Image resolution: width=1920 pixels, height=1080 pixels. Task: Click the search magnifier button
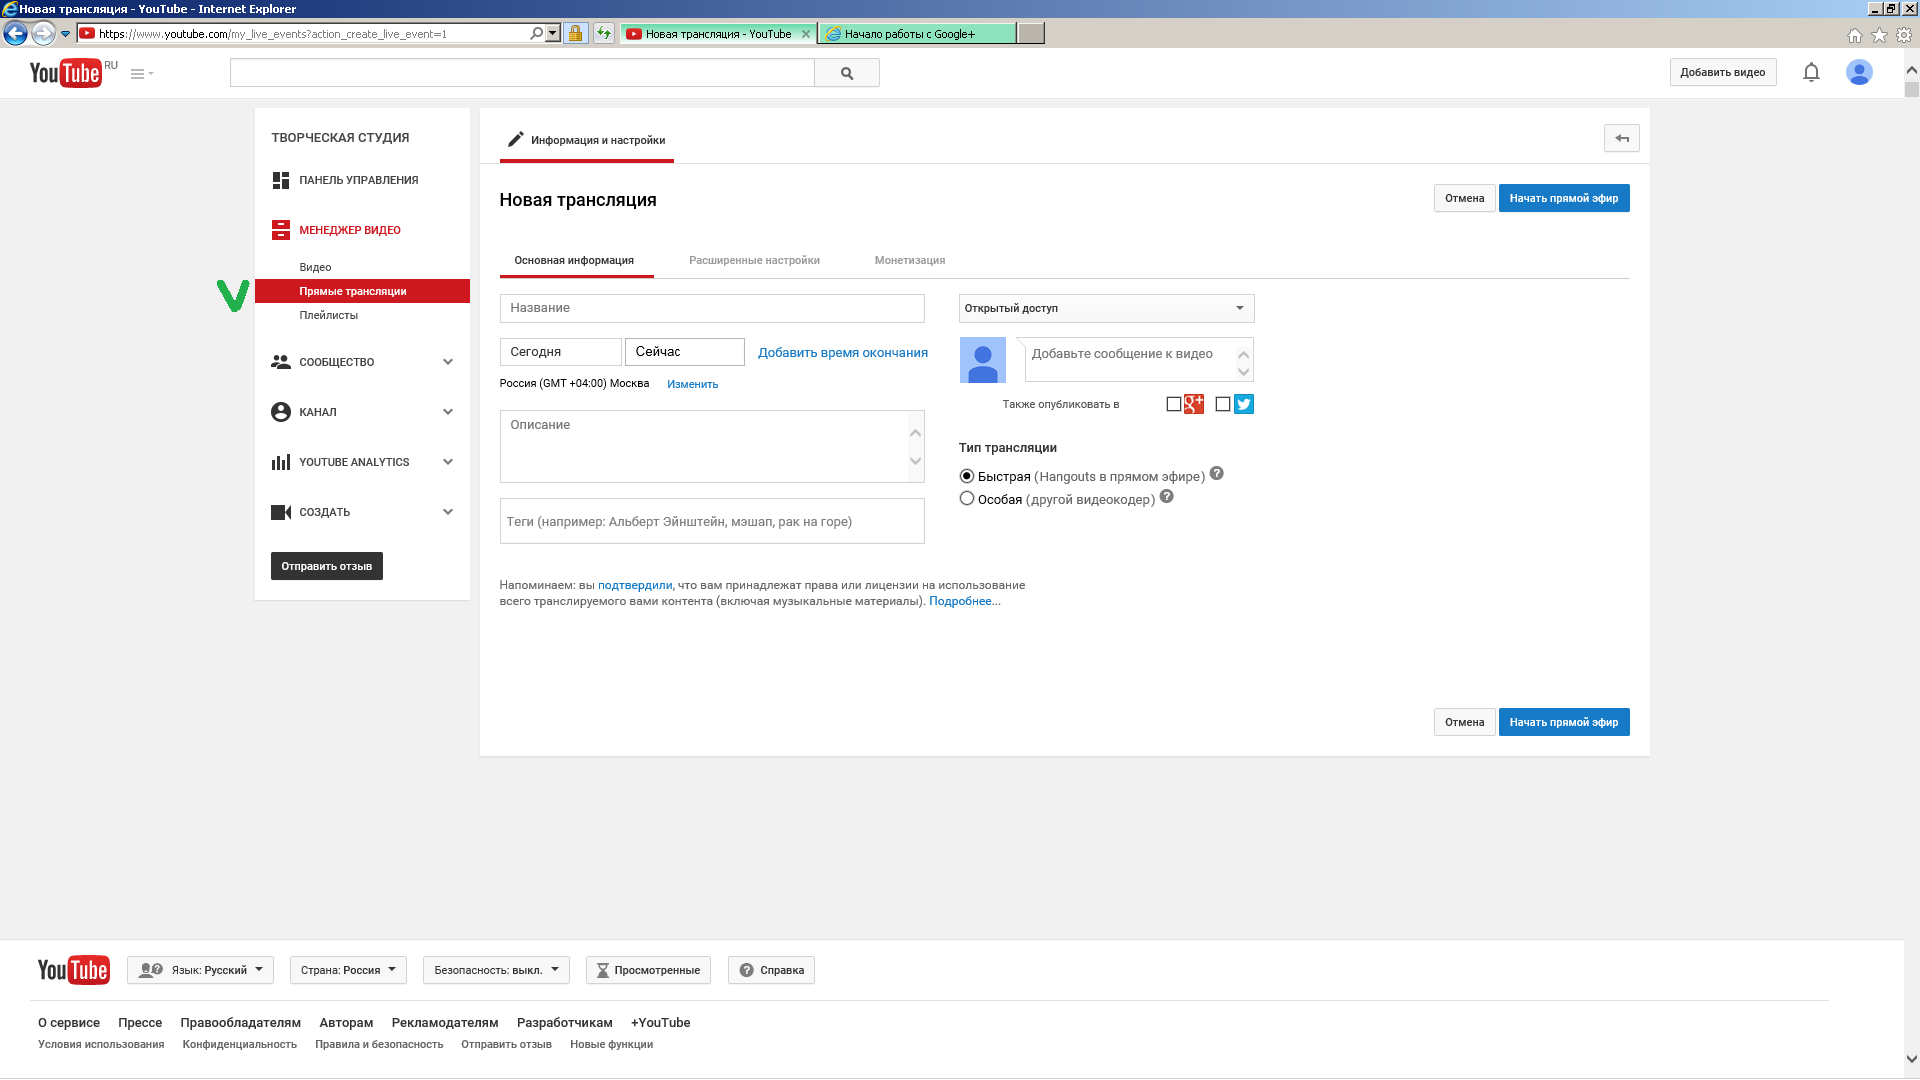(846, 73)
